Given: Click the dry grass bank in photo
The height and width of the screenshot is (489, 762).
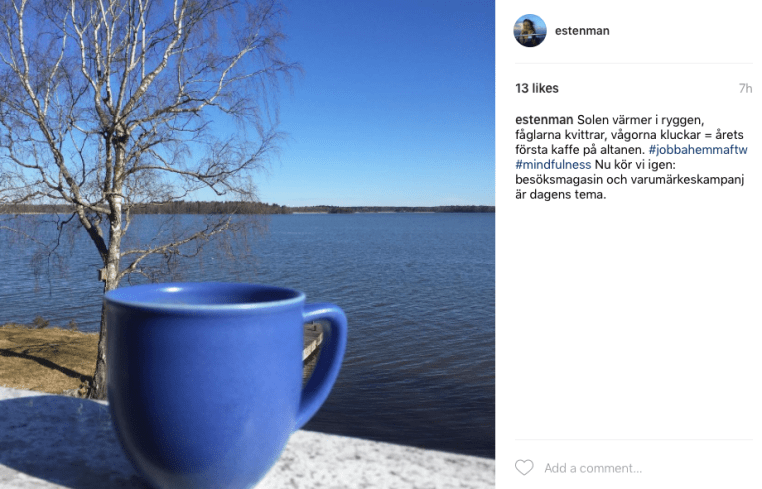Looking at the screenshot, I should tap(49, 357).
